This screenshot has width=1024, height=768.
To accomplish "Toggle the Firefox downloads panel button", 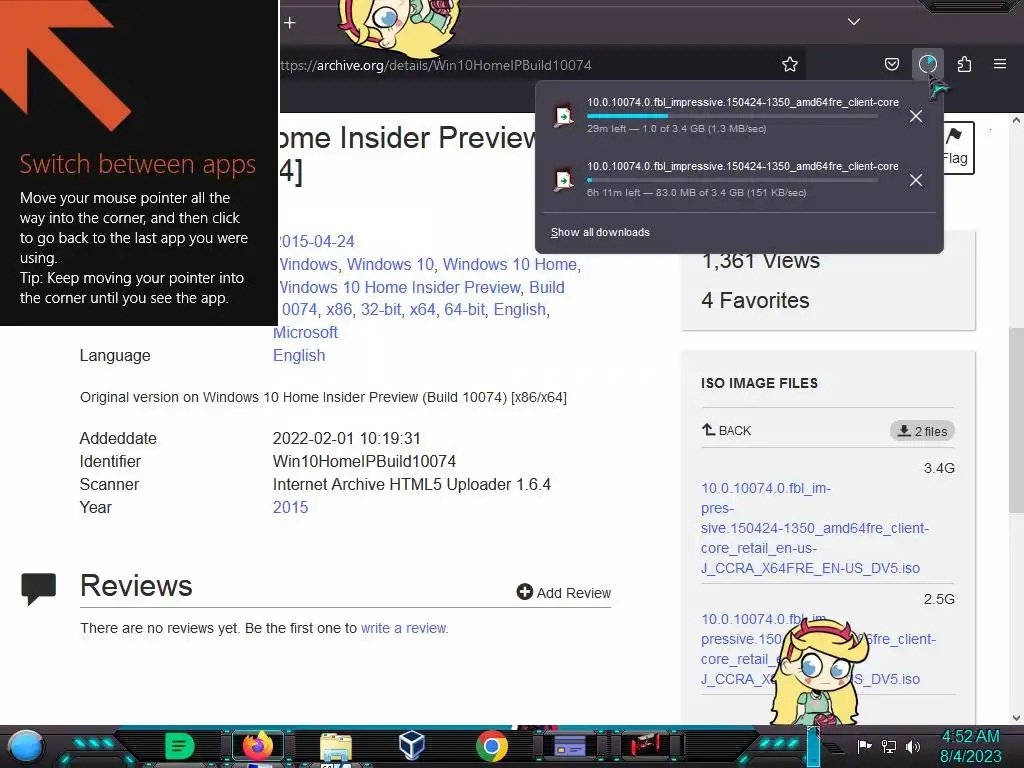I will click(927, 64).
